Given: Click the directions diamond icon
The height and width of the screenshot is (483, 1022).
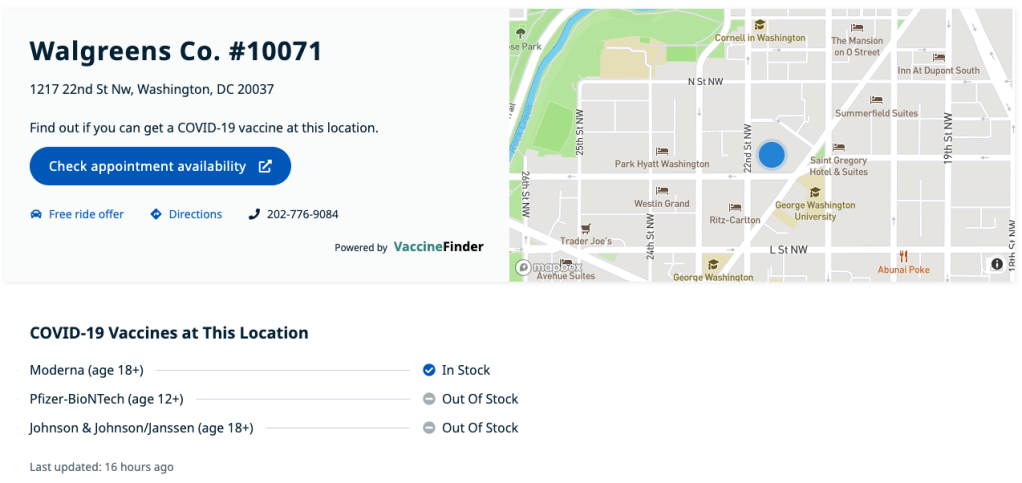Looking at the screenshot, I should [x=156, y=214].
